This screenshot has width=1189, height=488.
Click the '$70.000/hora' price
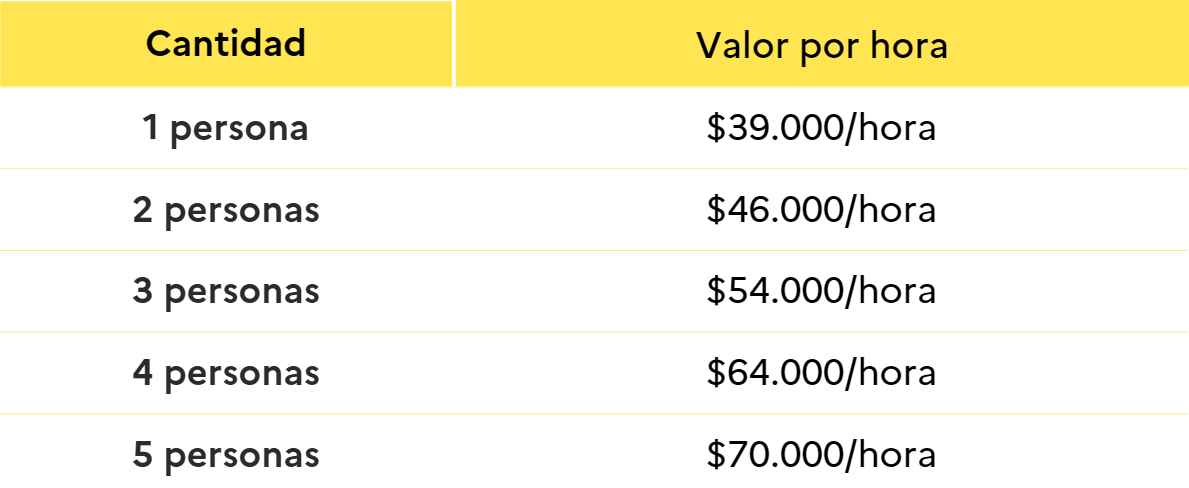click(x=821, y=455)
